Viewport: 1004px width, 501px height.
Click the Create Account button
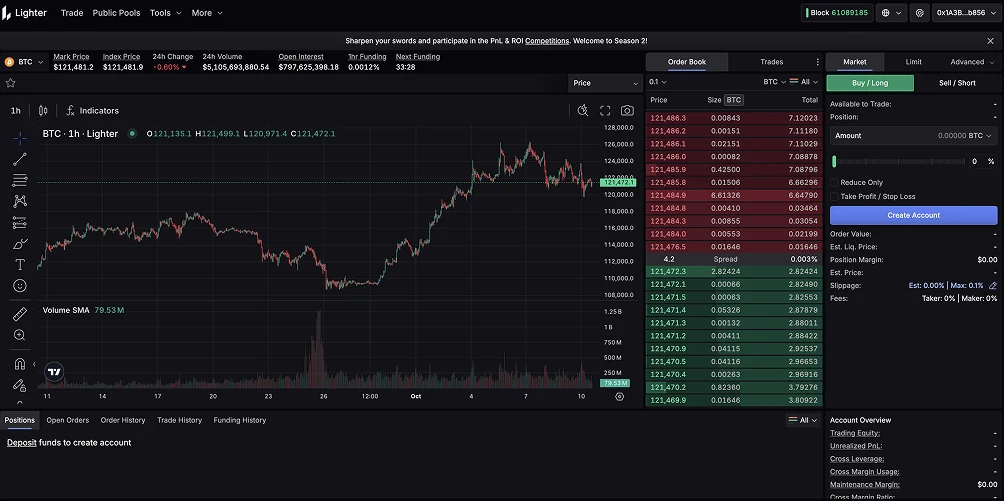point(913,215)
